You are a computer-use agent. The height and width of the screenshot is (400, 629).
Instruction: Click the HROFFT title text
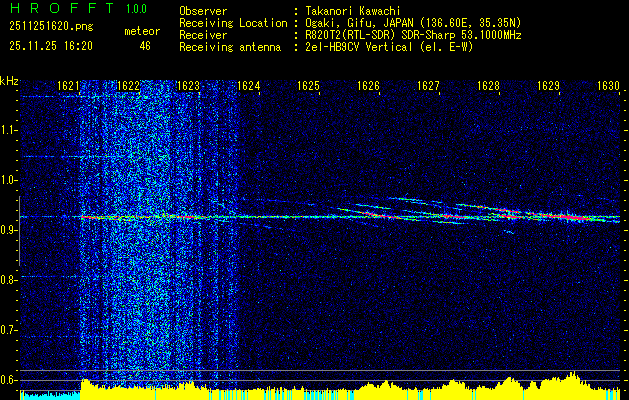[62, 8]
